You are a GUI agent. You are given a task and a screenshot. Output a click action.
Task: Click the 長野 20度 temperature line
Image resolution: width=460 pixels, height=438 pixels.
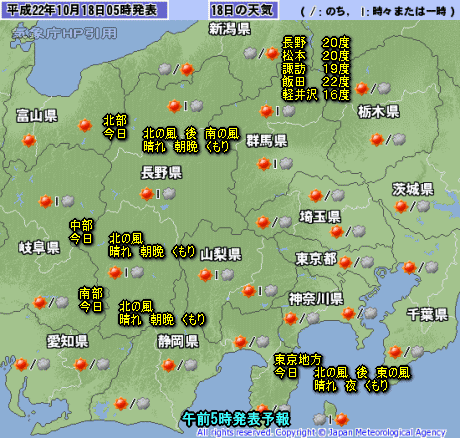(316, 43)
